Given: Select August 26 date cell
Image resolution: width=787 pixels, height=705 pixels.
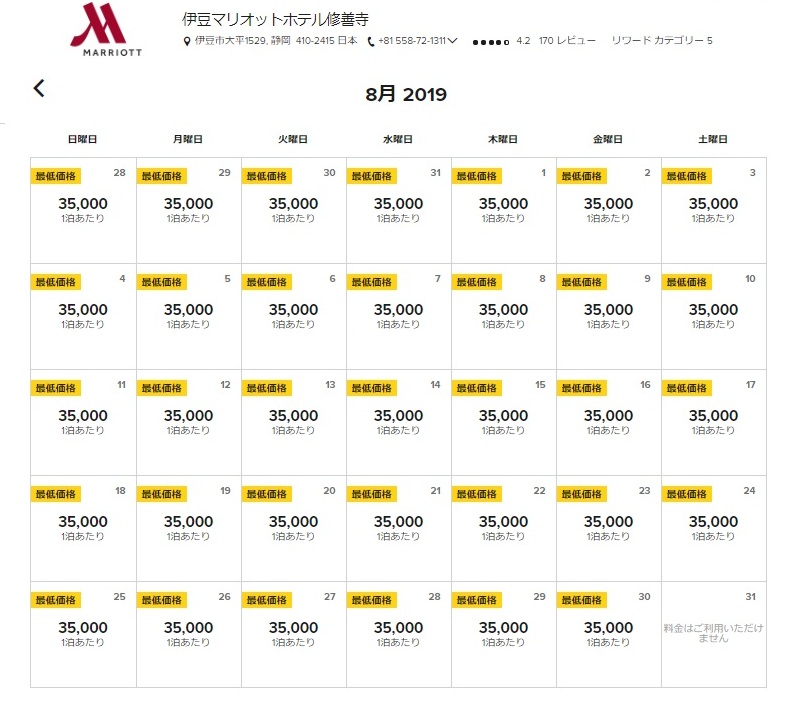Looking at the screenshot, I should 189,635.
